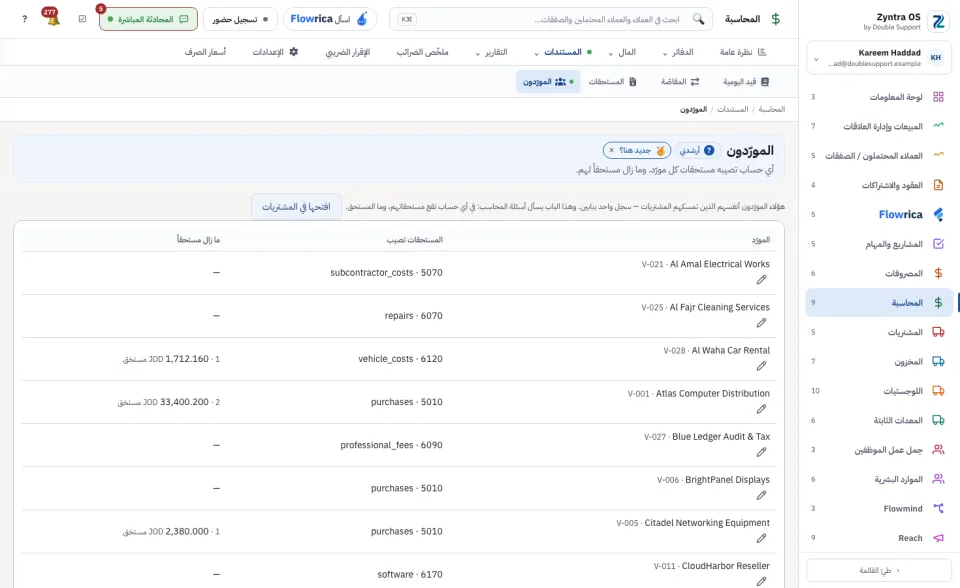
Task: Open العملاء المحتملون / الصفقات in sidebar
Action: tap(879, 156)
